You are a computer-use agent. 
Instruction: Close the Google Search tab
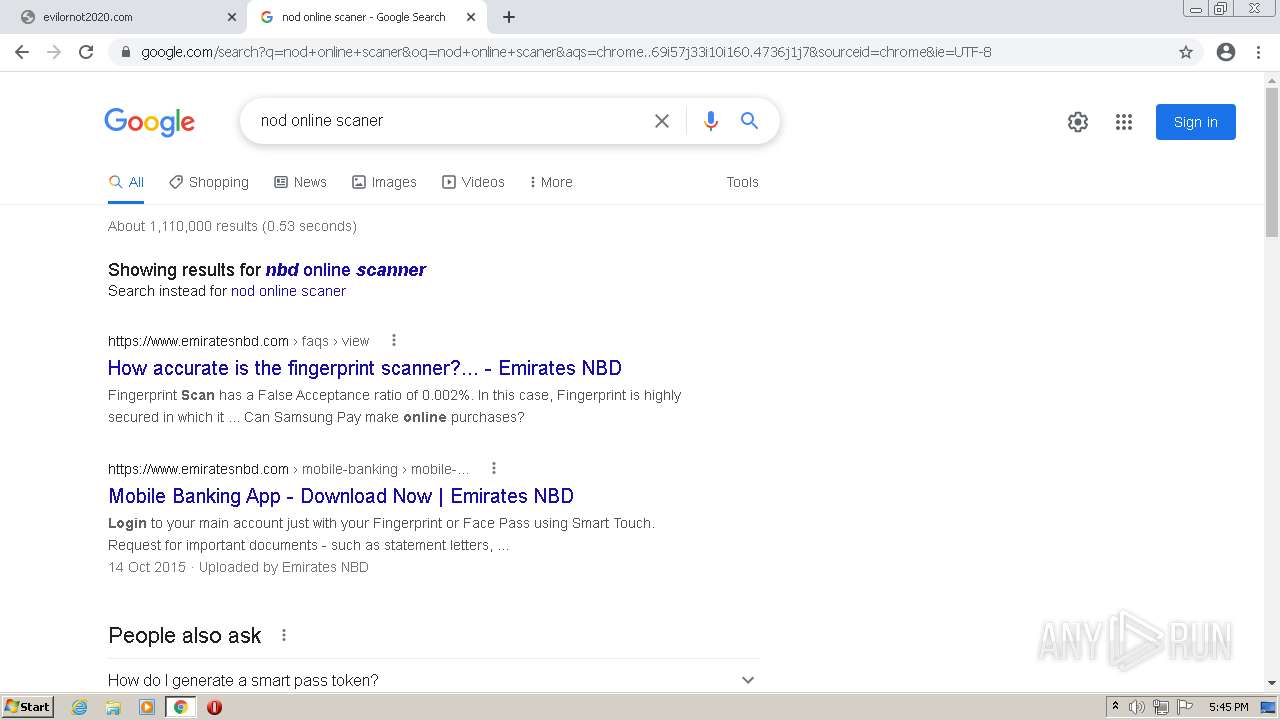click(x=471, y=17)
